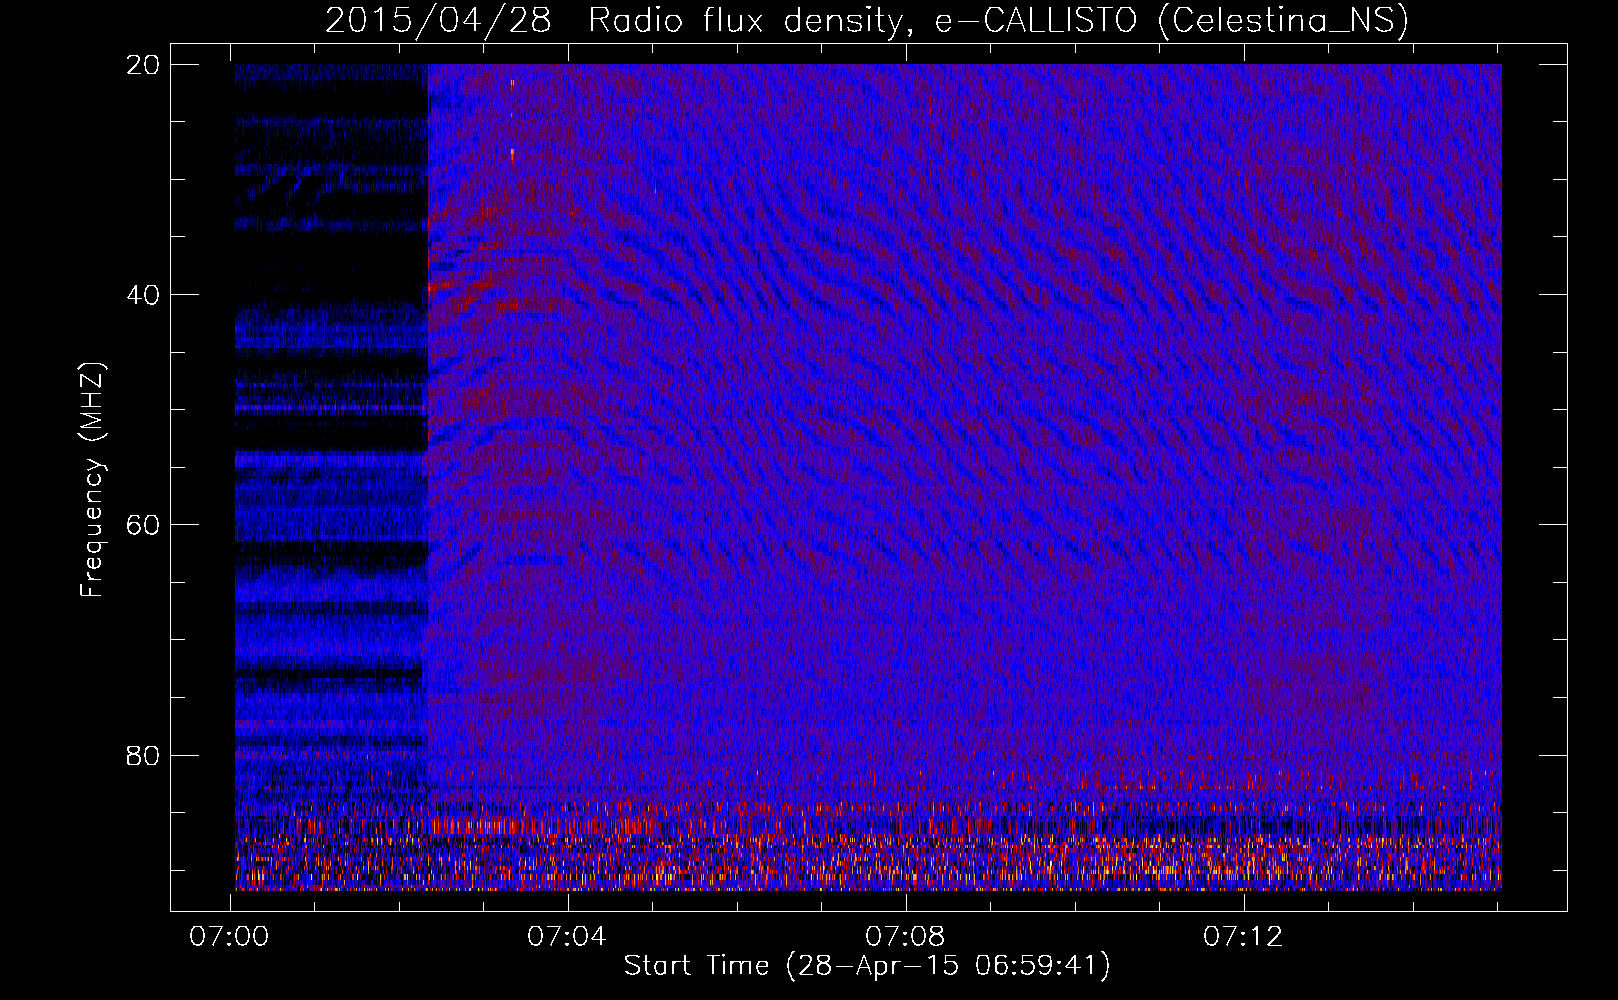Click the 80 MHz frequency tick label
Image resolution: width=1618 pixels, height=1000 pixels.
(143, 755)
